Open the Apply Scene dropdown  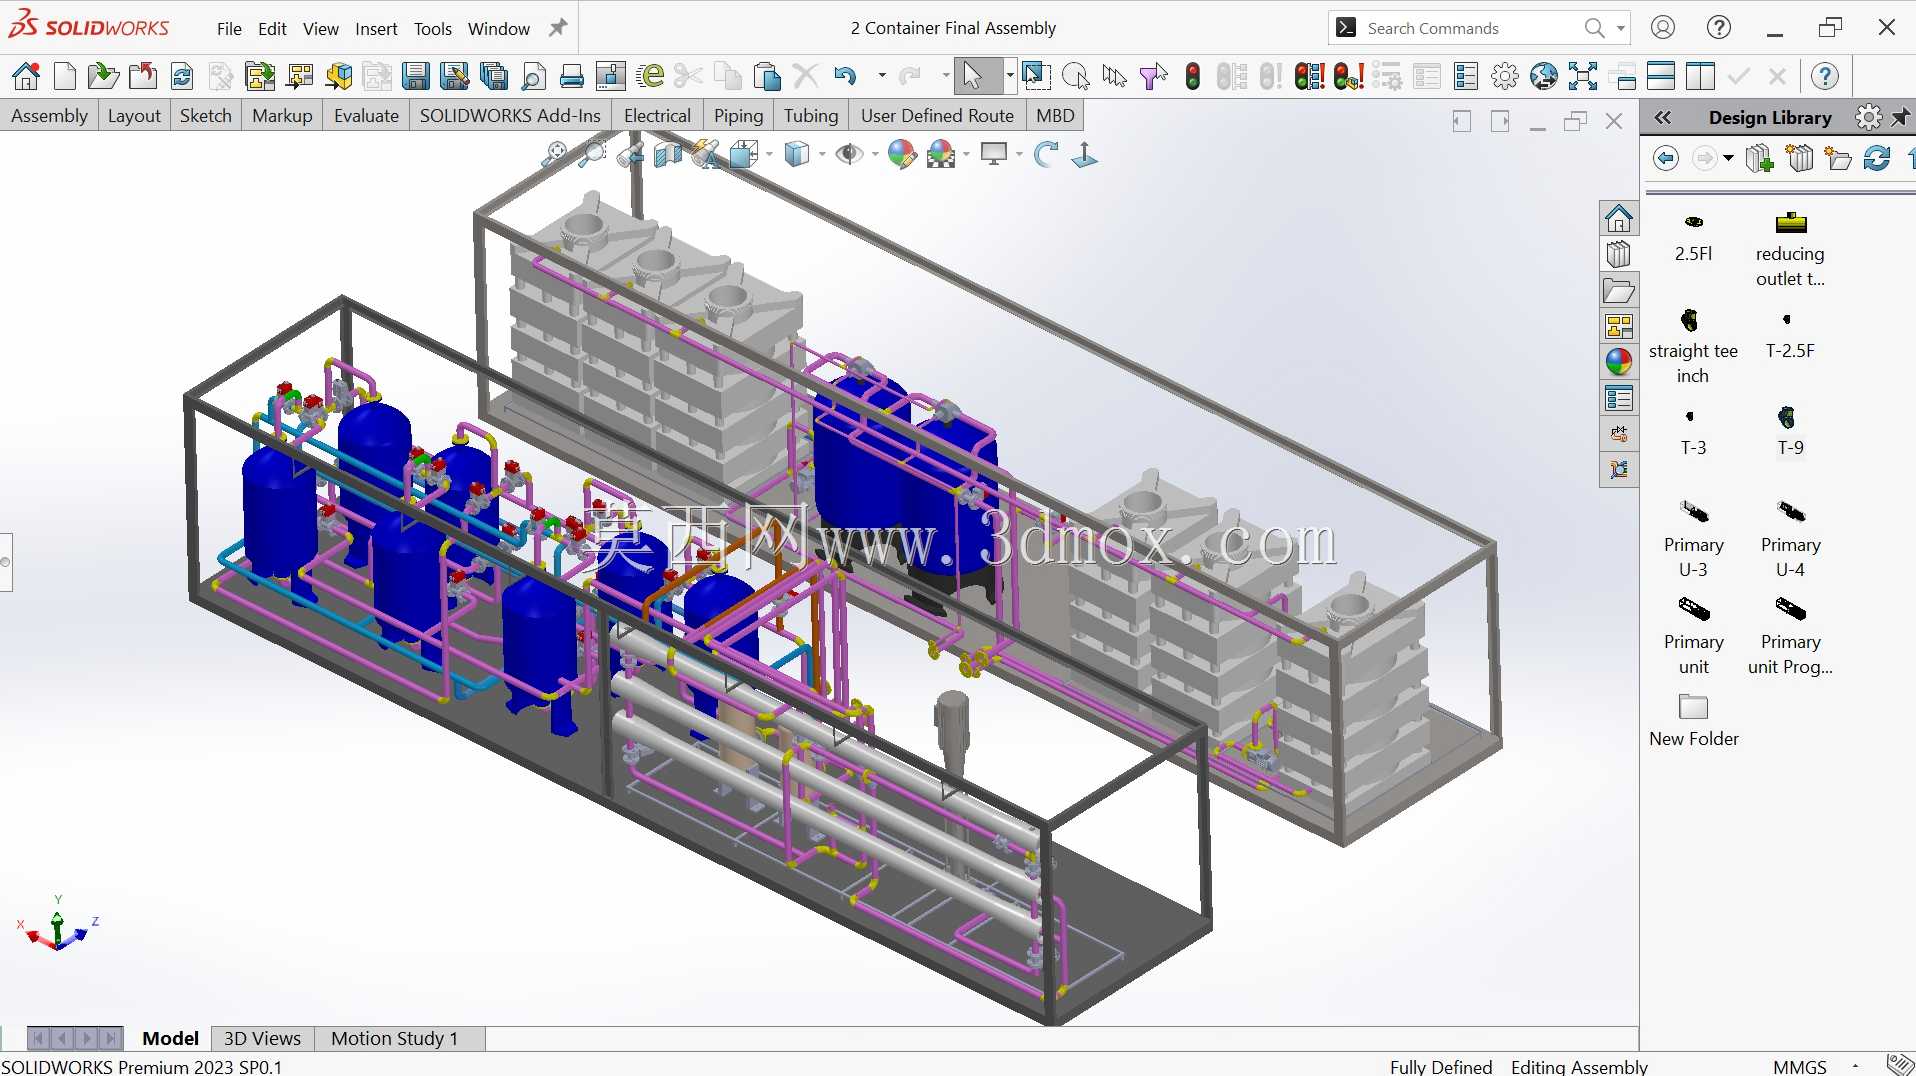click(x=966, y=154)
